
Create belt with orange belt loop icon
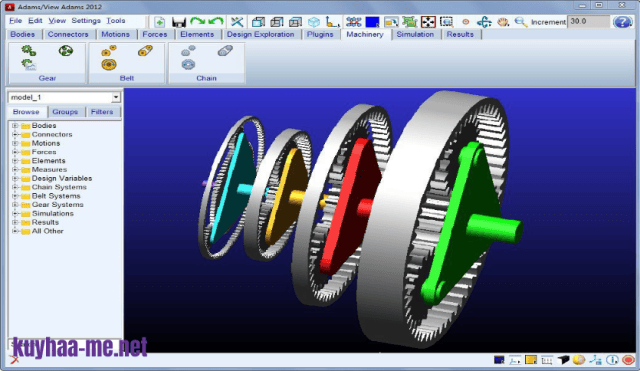pos(145,51)
